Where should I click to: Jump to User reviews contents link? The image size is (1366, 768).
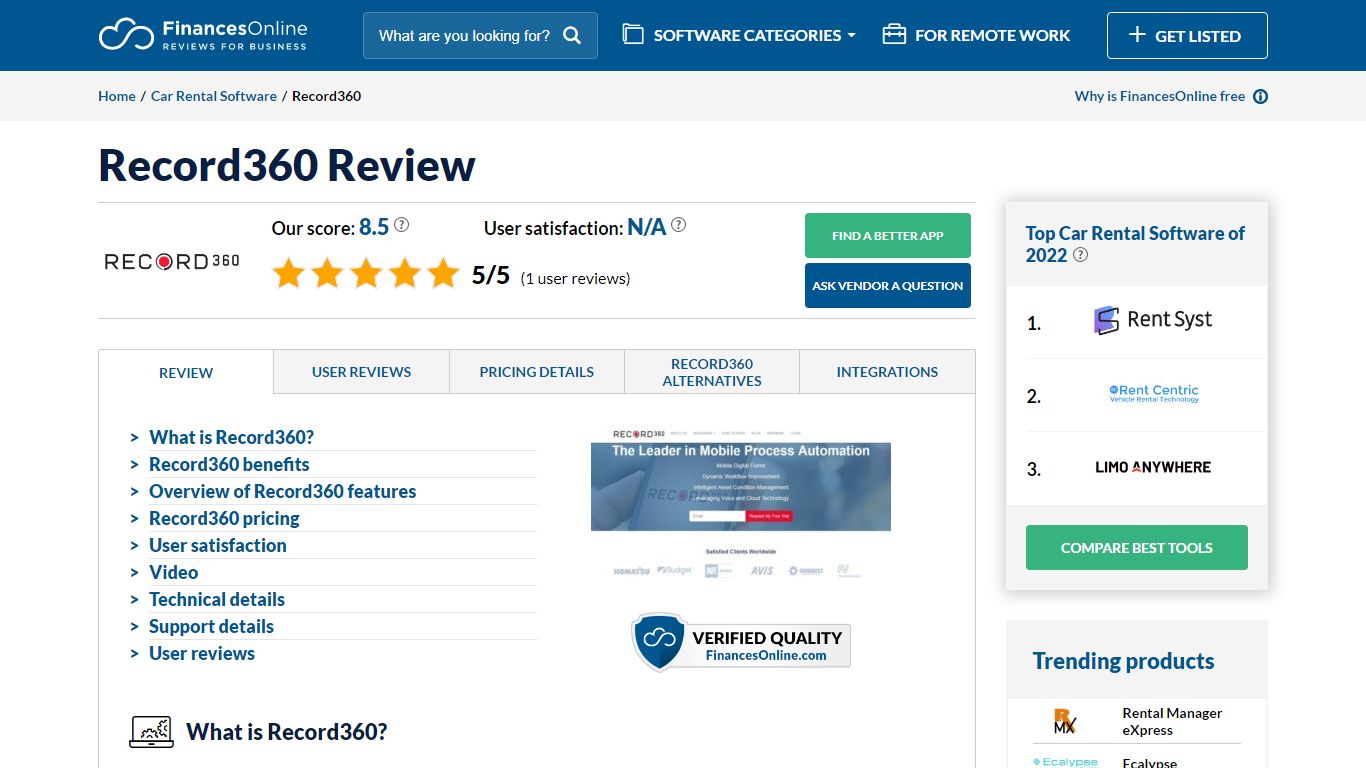(x=202, y=653)
